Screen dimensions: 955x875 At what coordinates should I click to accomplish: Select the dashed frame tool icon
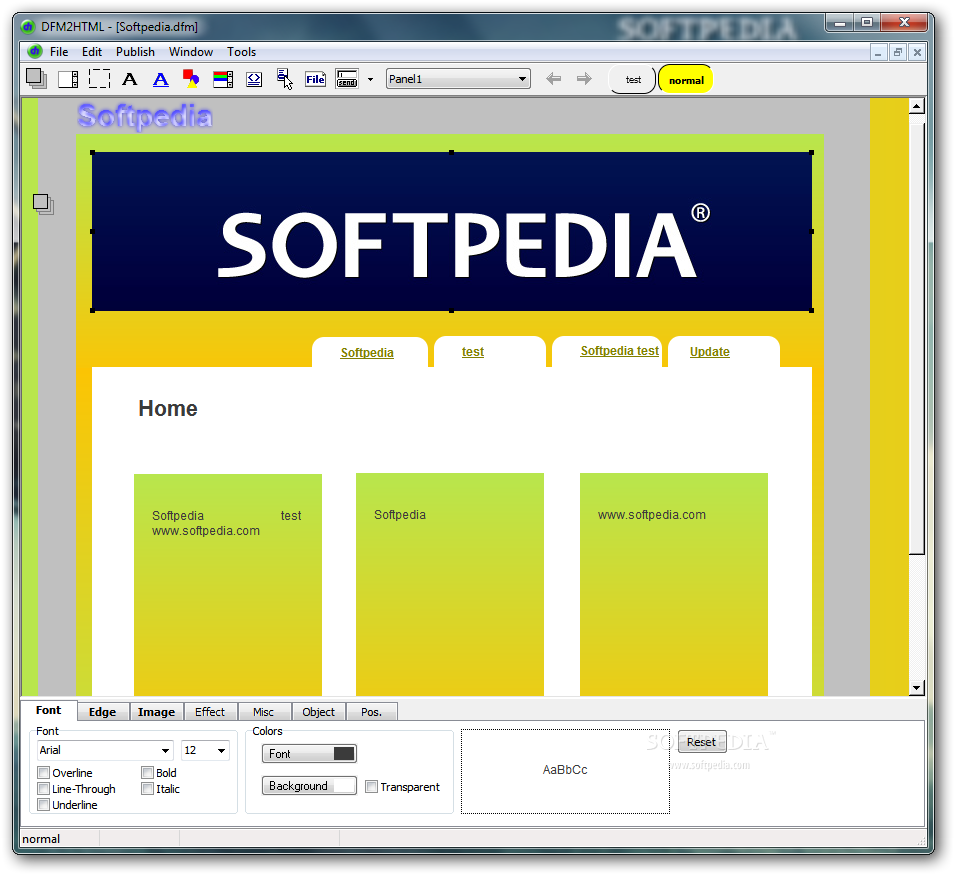99,79
